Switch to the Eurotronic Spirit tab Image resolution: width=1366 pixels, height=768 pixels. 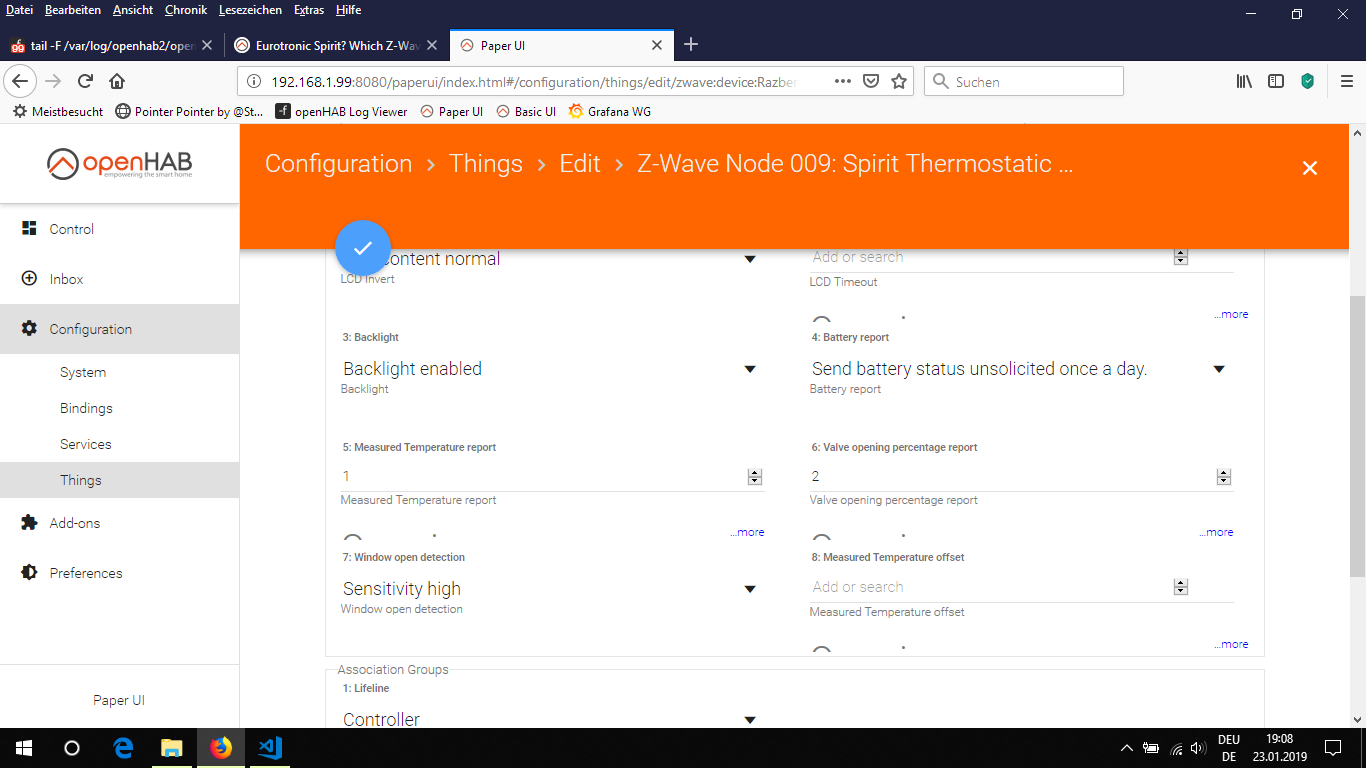coord(335,45)
